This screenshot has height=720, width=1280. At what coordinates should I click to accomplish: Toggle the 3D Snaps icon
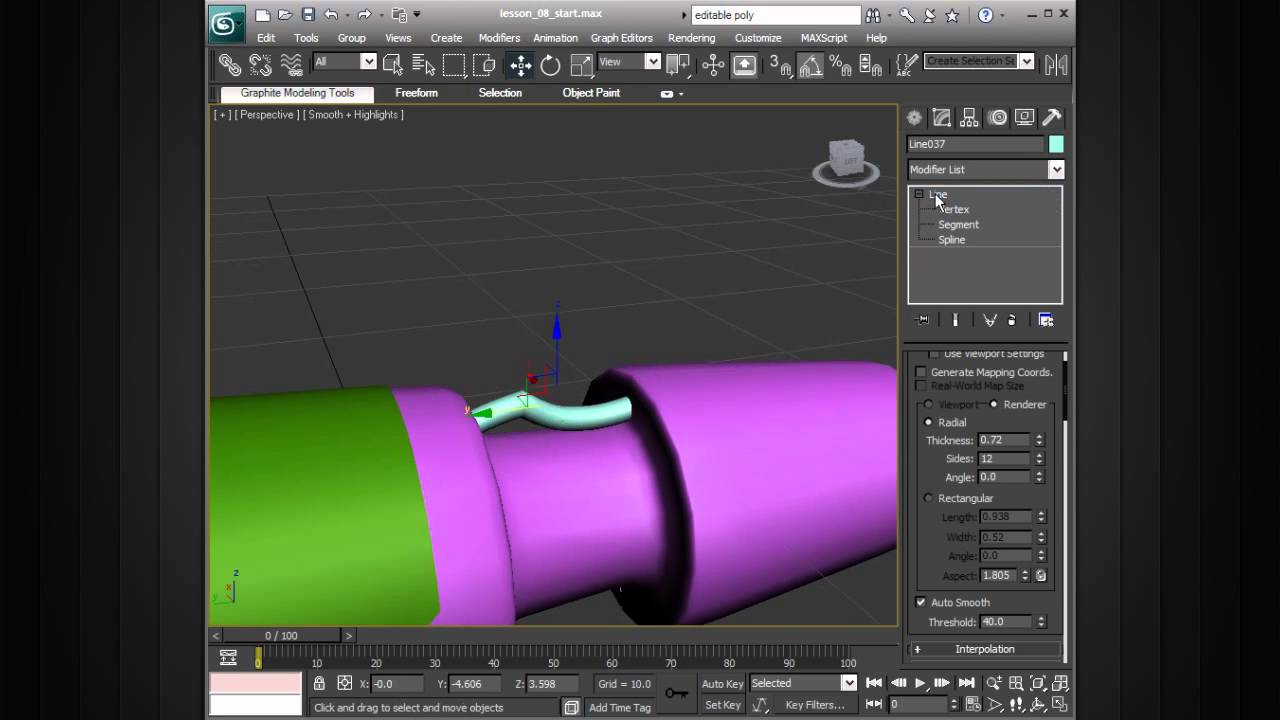(779, 65)
